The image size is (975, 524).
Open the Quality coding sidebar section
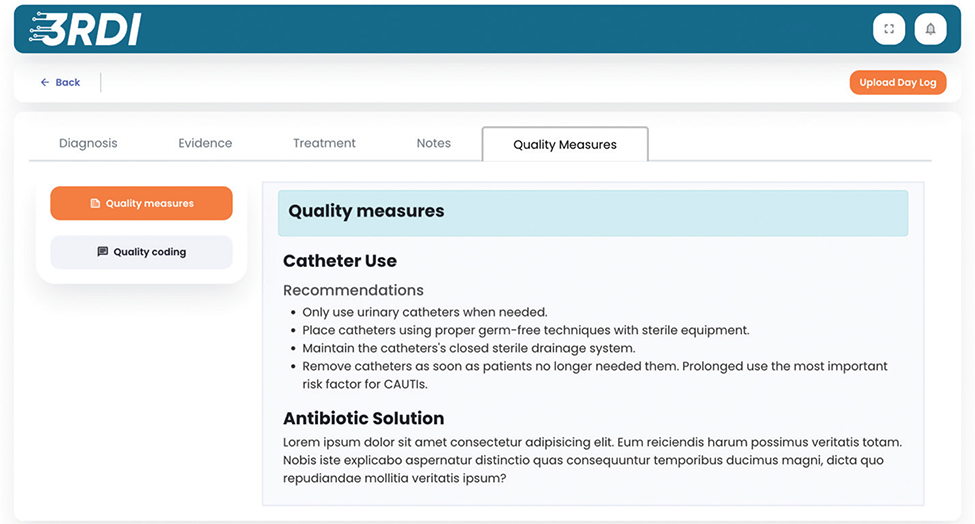point(141,252)
